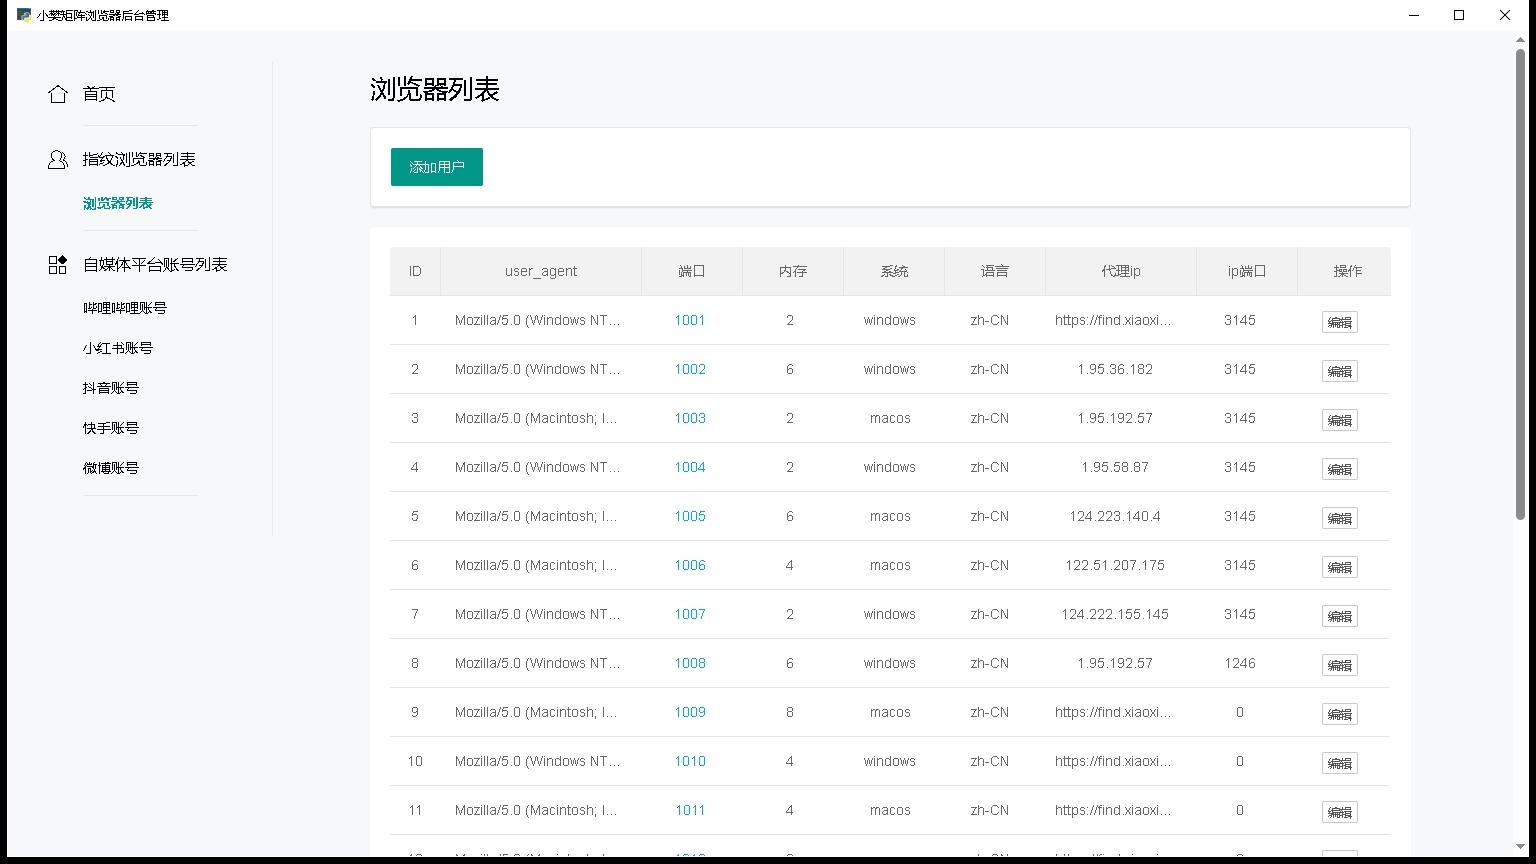Image resolution: width=1536 pixels, height=864 pixels.
Task: Select the 快手账号 entry
Action: point(111,428)
